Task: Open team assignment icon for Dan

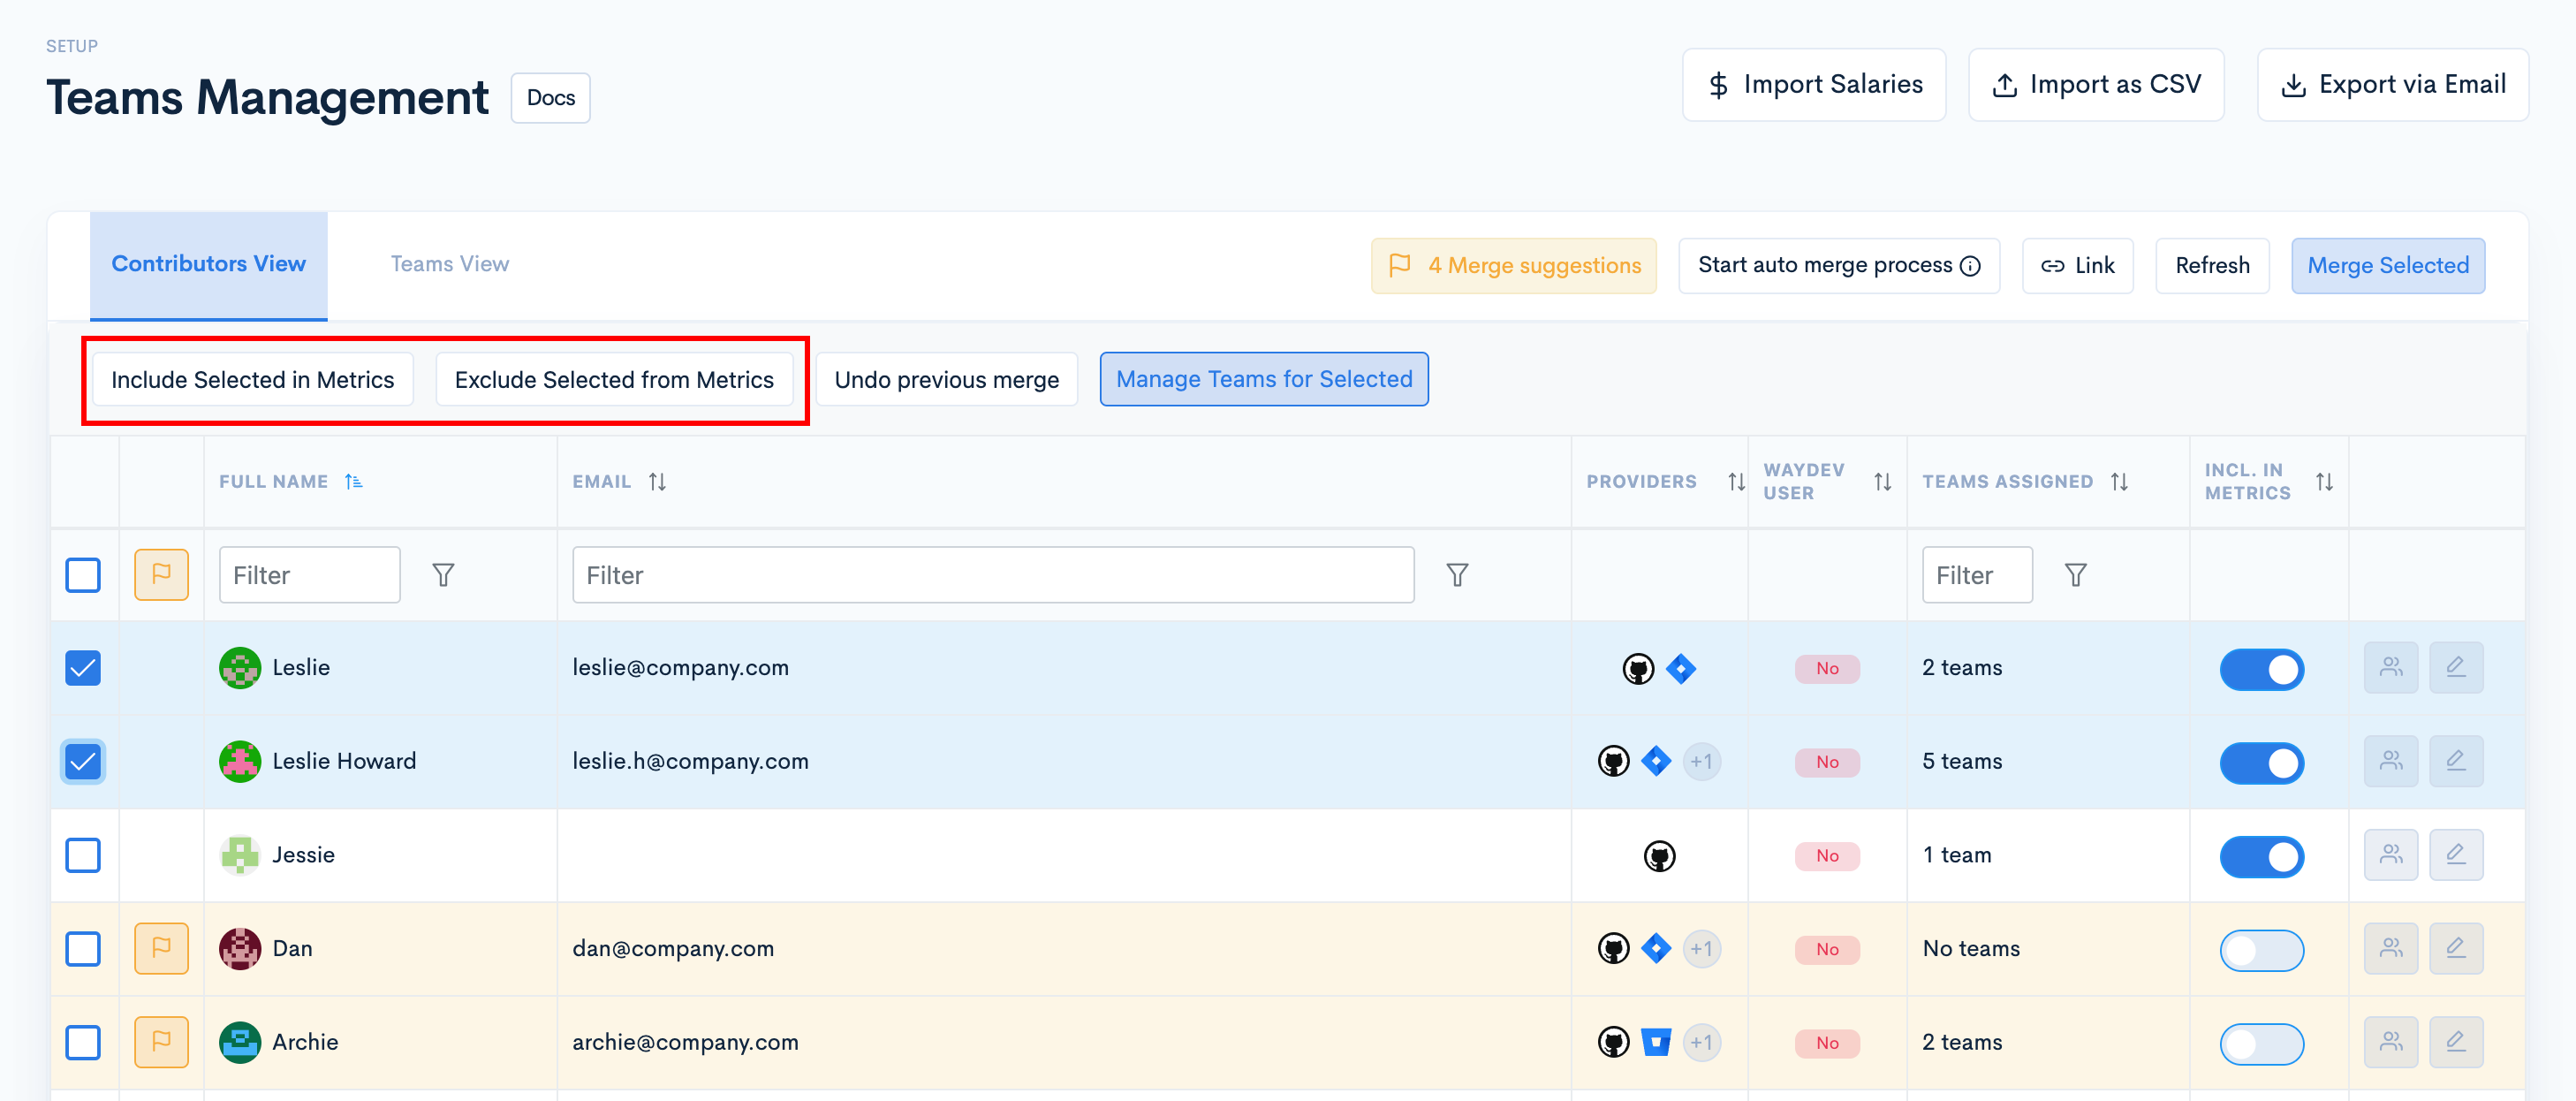Action: pyautogui.click(x=2390, y=949)
